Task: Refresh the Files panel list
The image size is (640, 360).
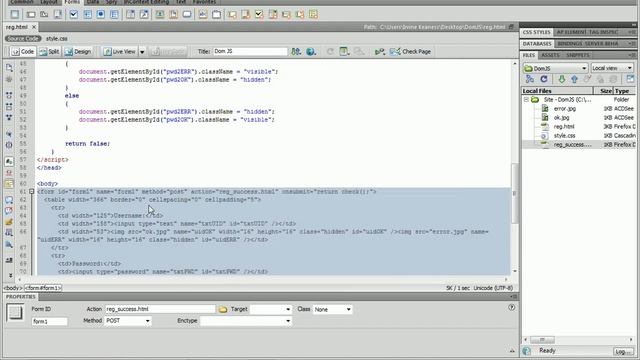Action: (x=544, y=79)
